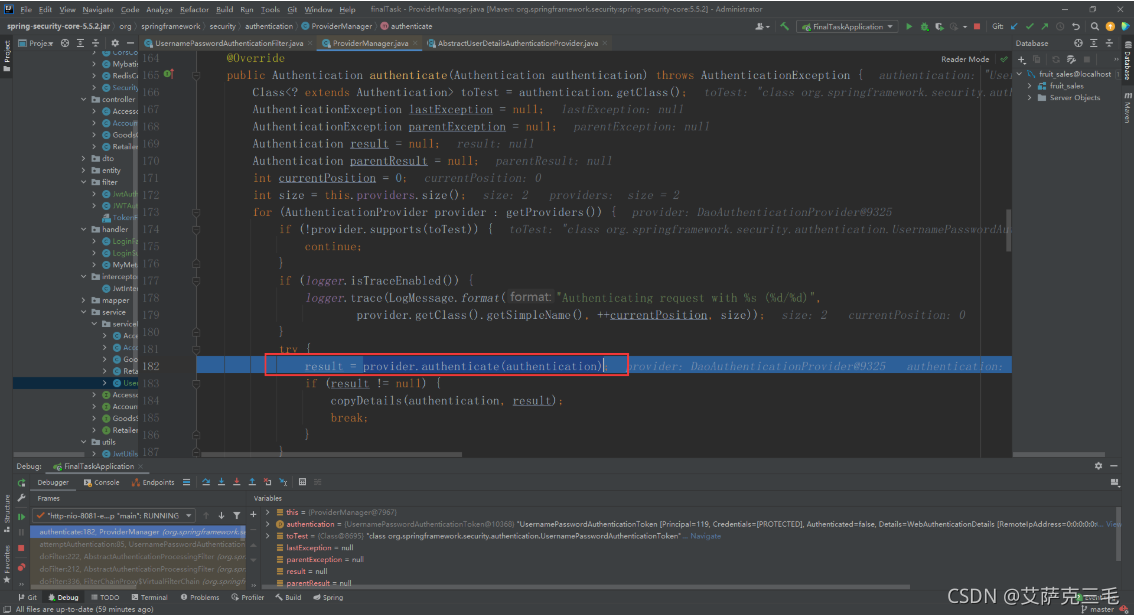Open Search Everywhere magnifier icon
Image resolution: width=1135 pixels, height=615 pixels.
pyautogui.click(x=1094, y=27)
